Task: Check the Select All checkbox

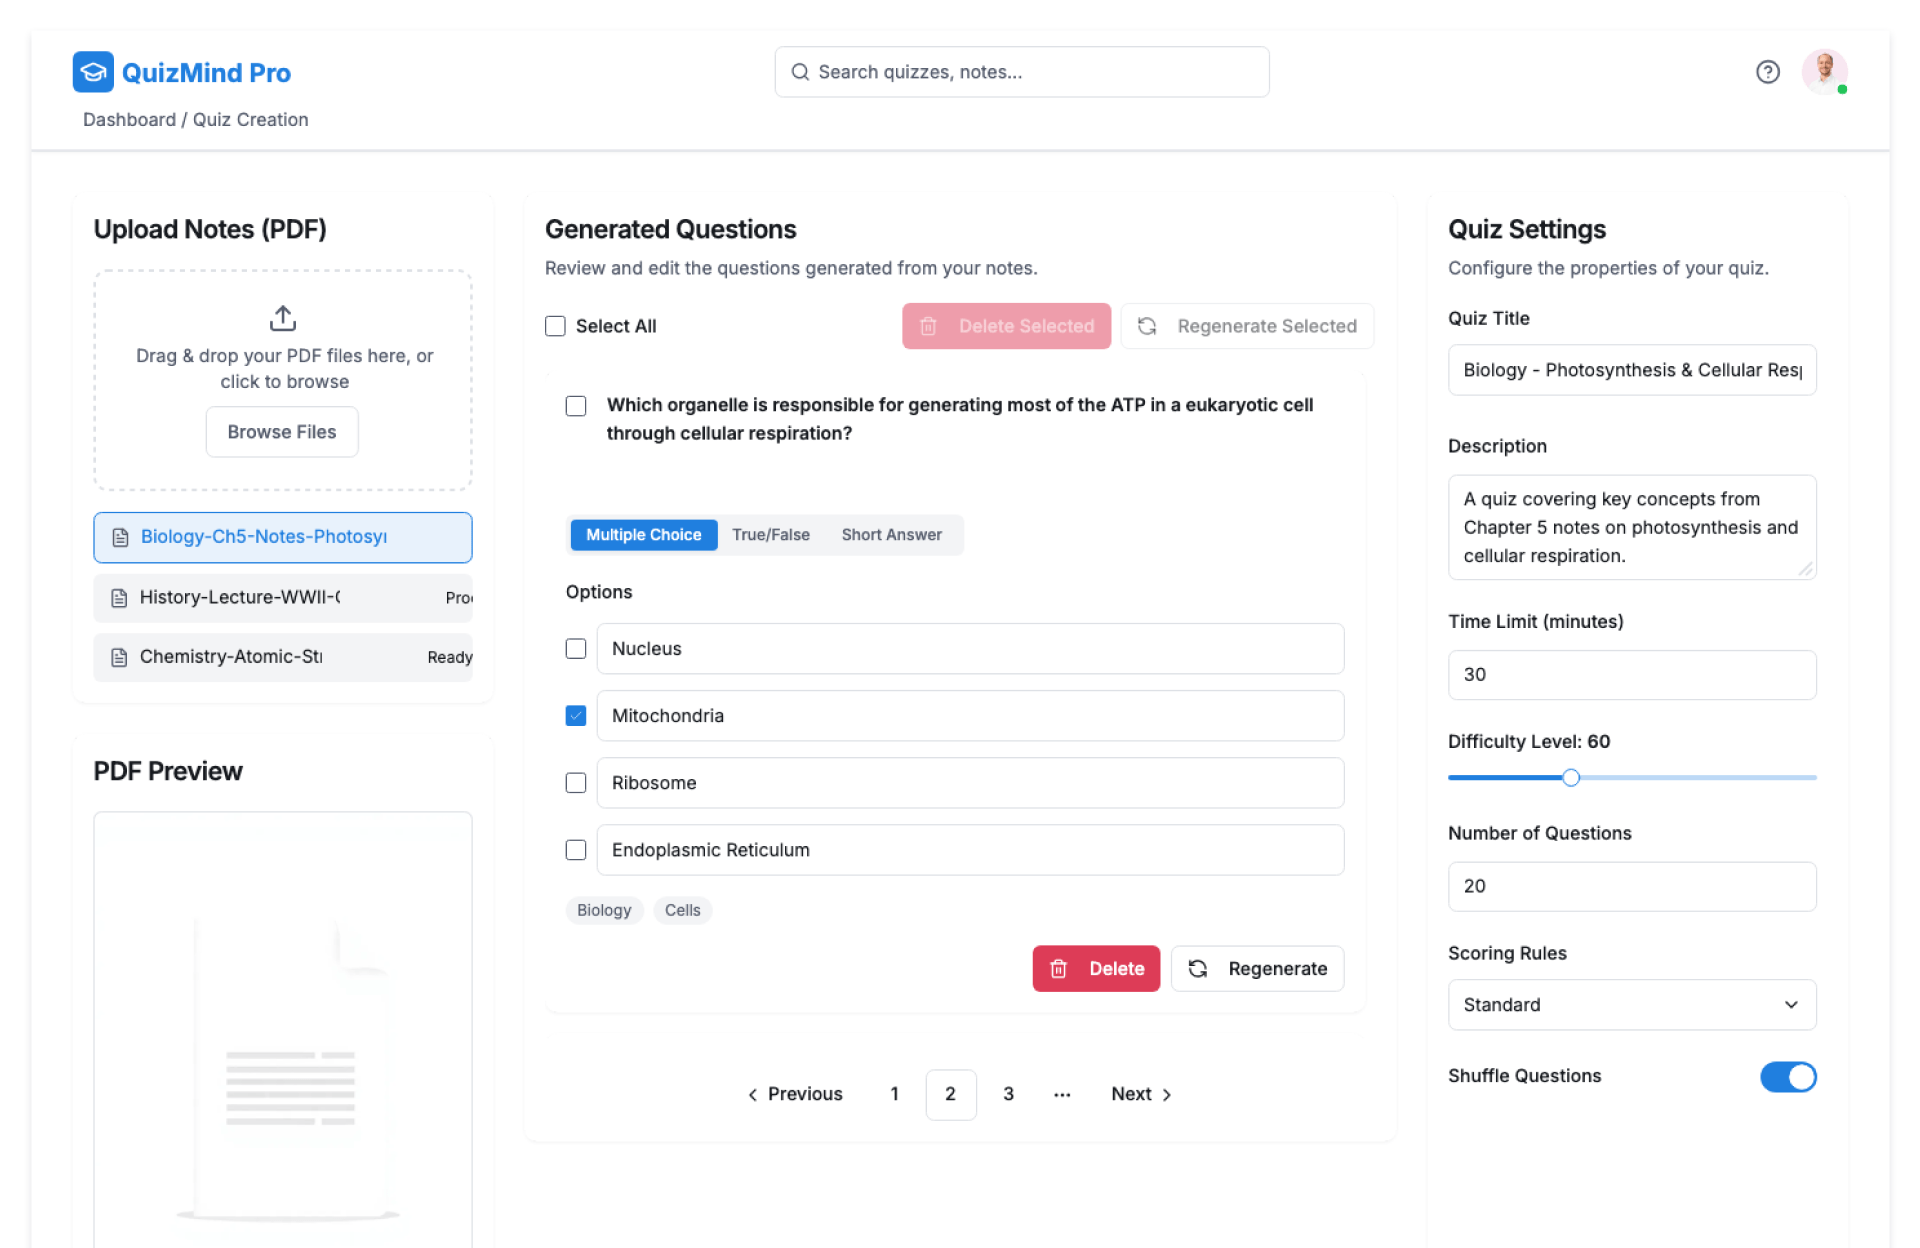Action: click(x=555, y=326)
